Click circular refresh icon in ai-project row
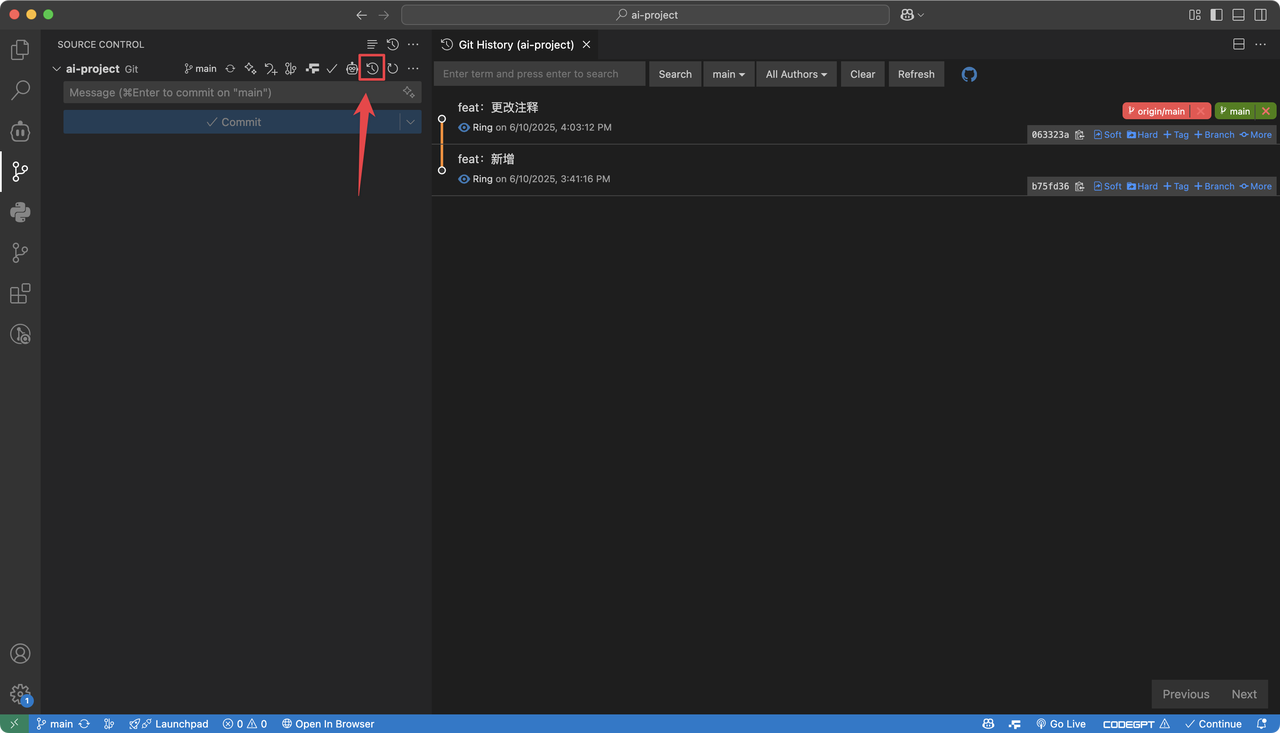 point(393,69)
